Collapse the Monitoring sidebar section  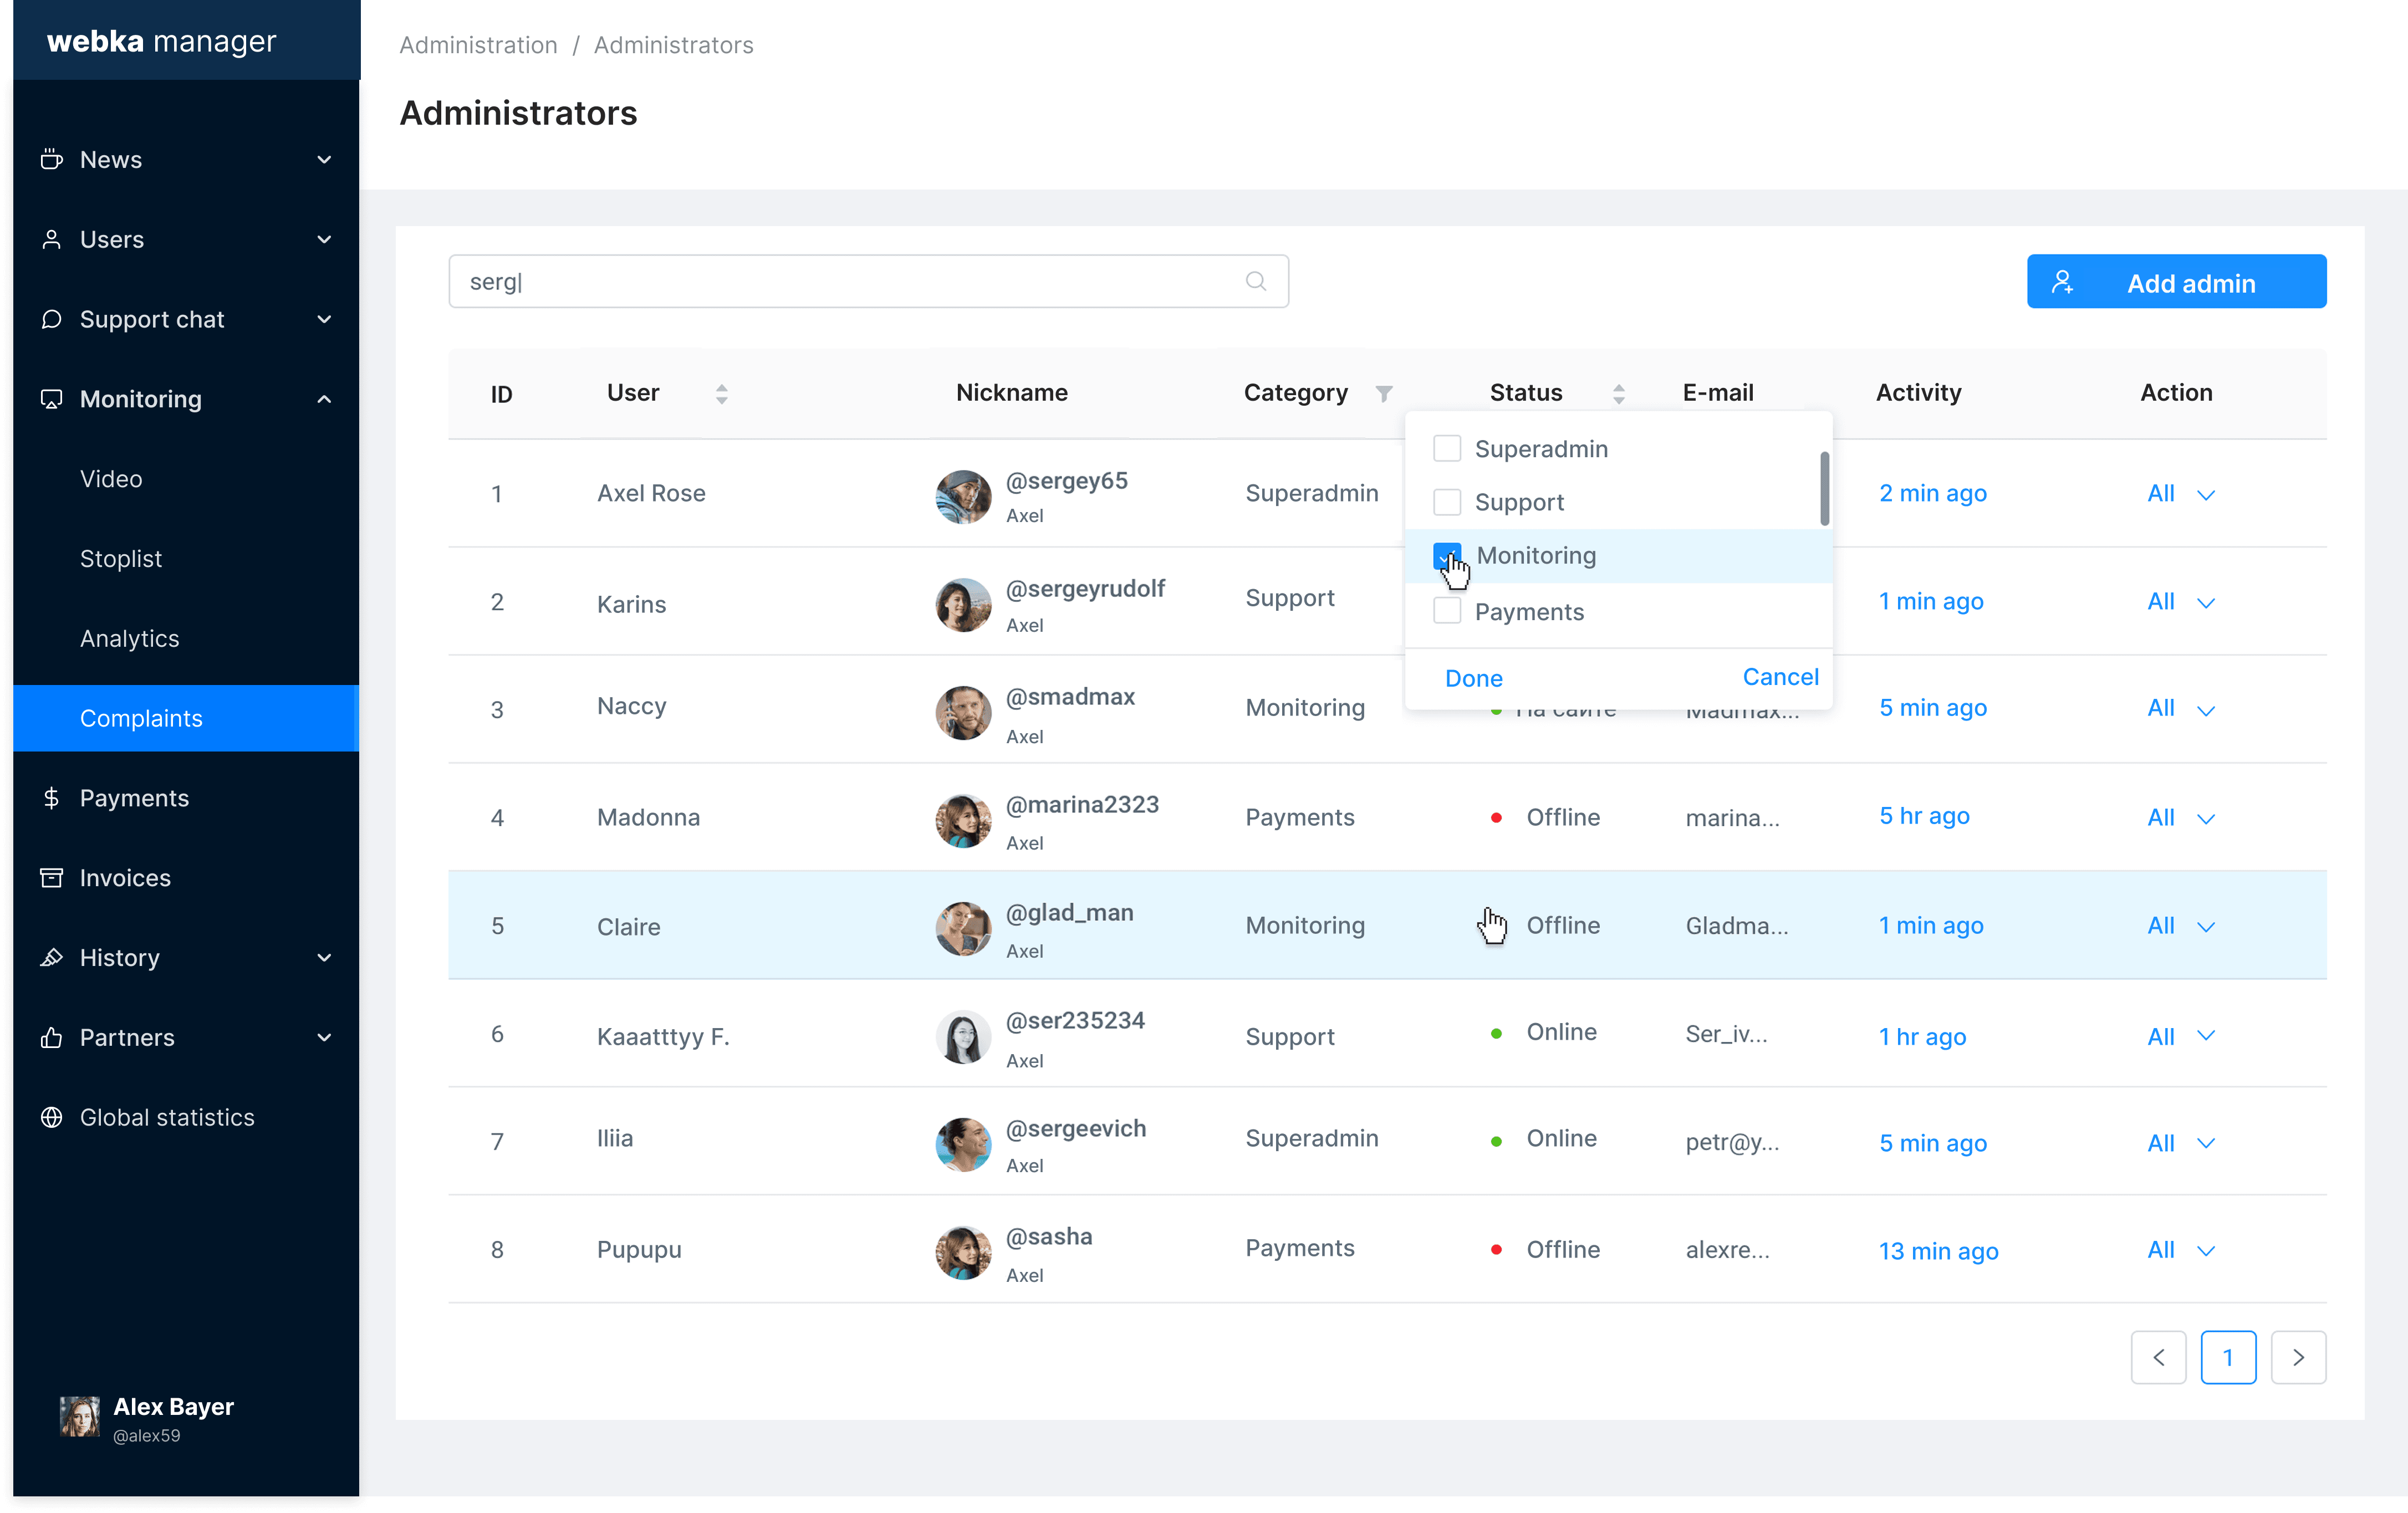(324, 399)
